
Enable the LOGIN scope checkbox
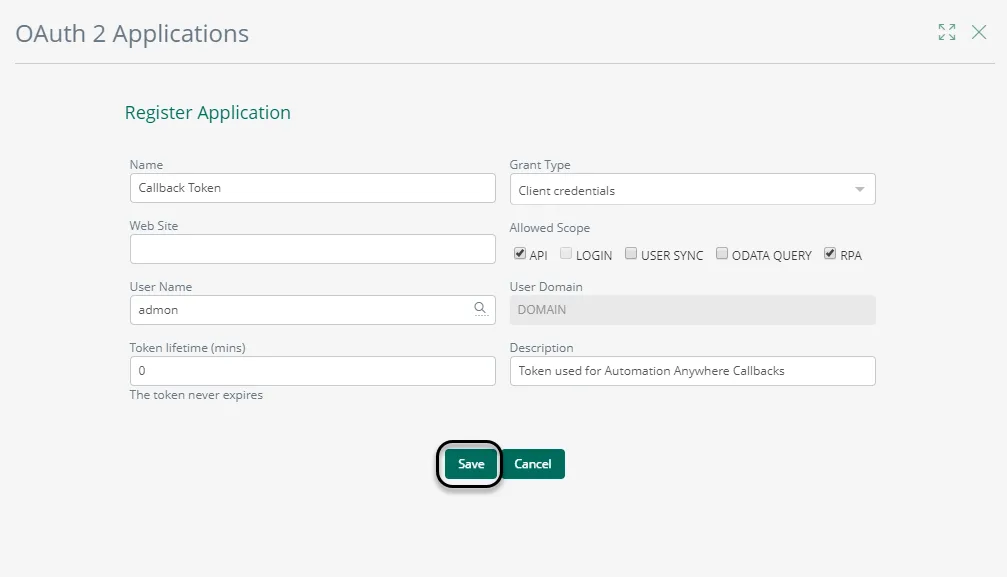(x=566, y=254)
